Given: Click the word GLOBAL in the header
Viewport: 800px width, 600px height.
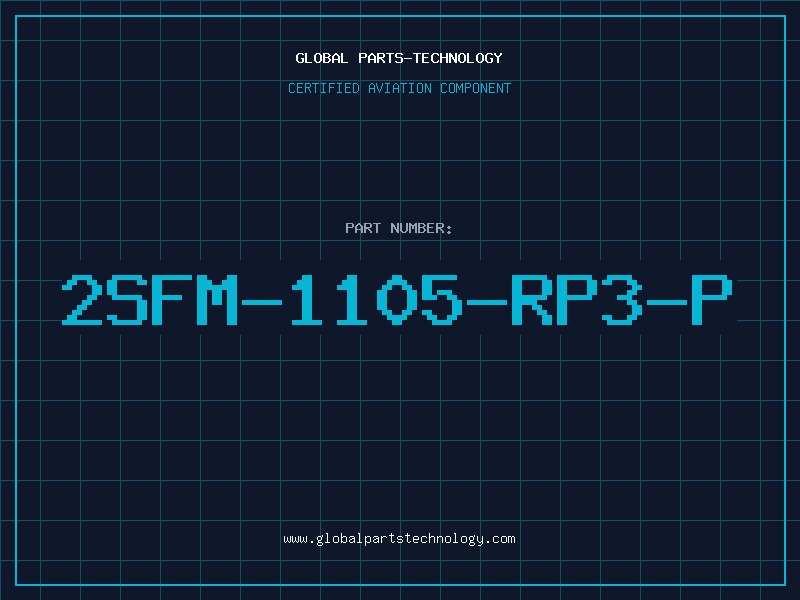Looking at the screenshot, I should [x=321, y=58].
